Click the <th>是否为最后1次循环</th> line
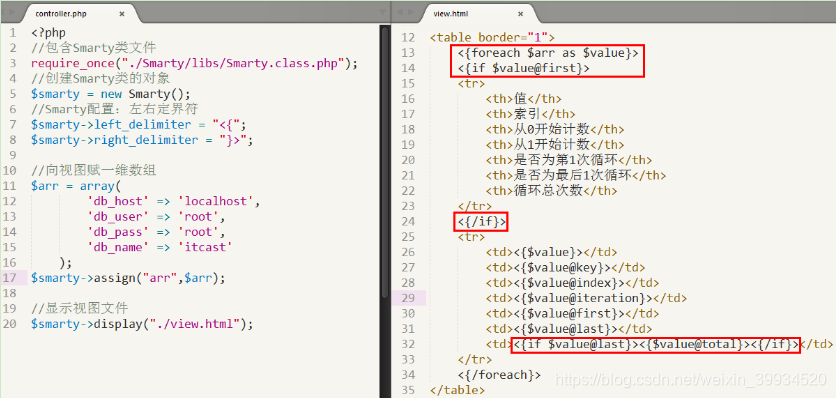Viewport: 836px width, 398px height. tap(576, 175)
